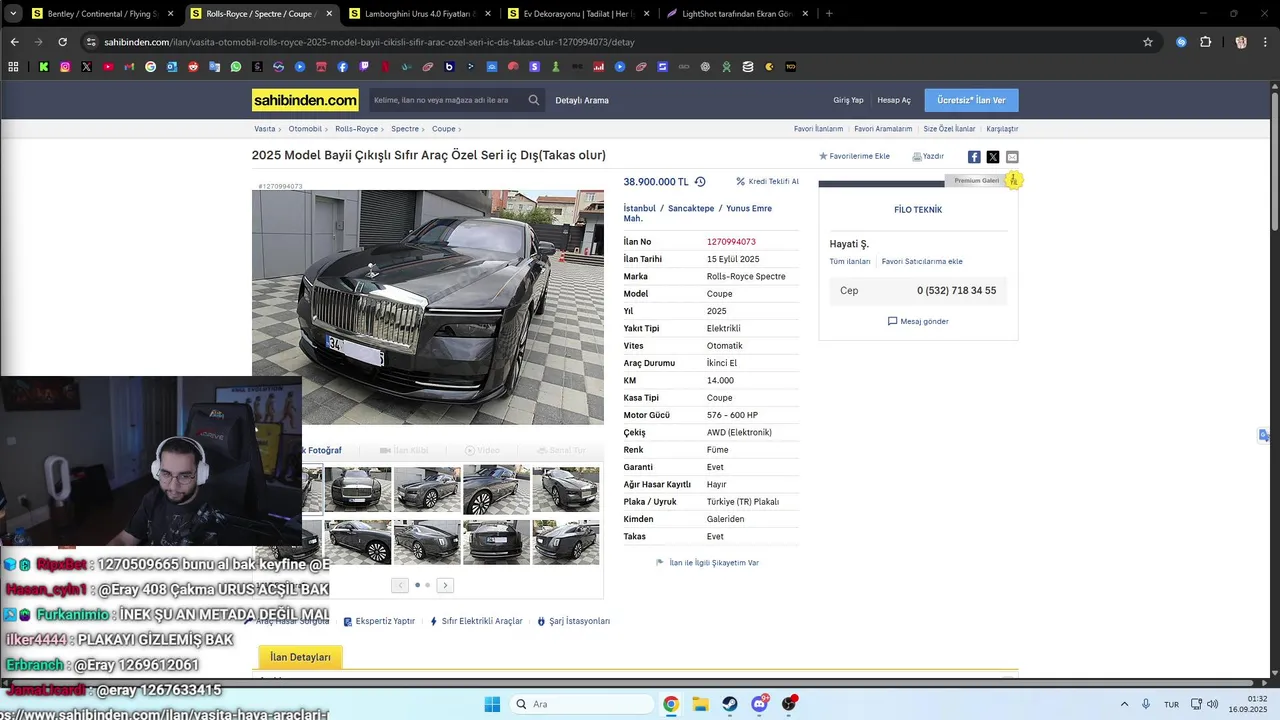Click the Rolls-Royce breadcrumb link
The image size is (1280, 720).
click(356, 129)
